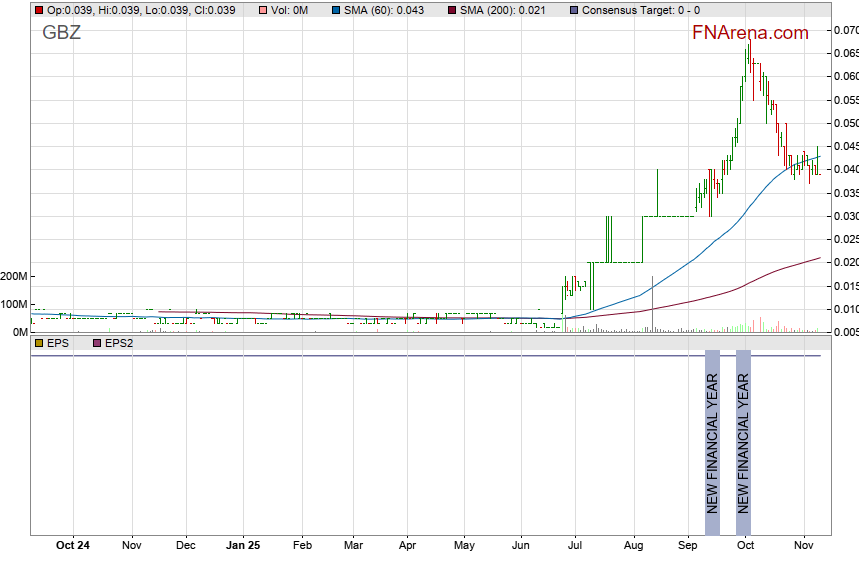Viewport: 859px width, 566px height.
Task: Click the 200M volume axis label
Action: pos(14,276)
